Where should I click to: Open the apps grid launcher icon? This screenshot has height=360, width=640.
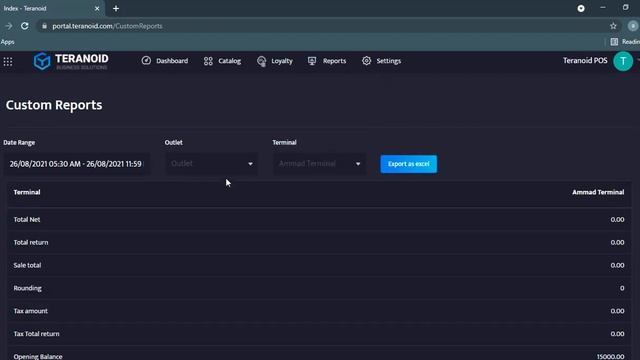8,62
